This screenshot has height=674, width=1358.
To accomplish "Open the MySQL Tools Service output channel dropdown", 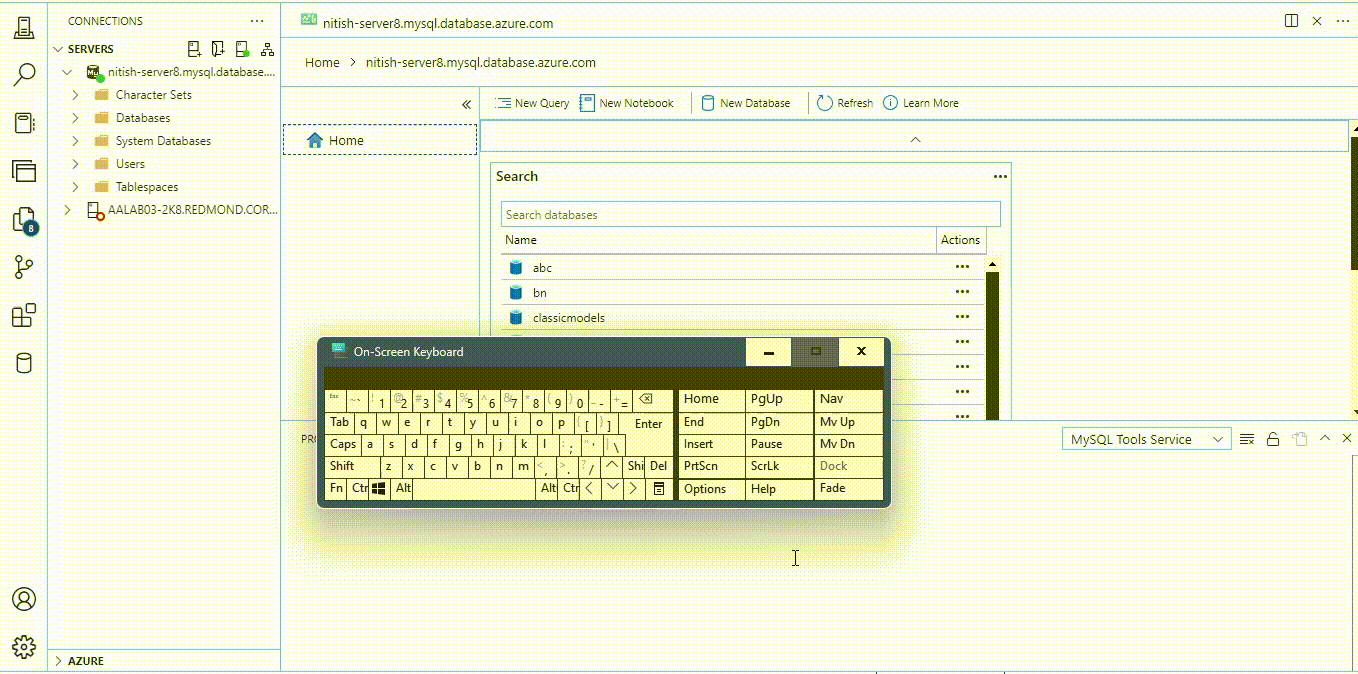I will click(1145, 438).
